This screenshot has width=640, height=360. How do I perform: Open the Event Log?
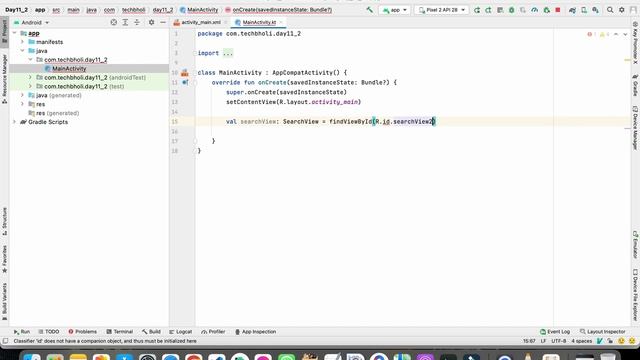(x=555, y=332)
